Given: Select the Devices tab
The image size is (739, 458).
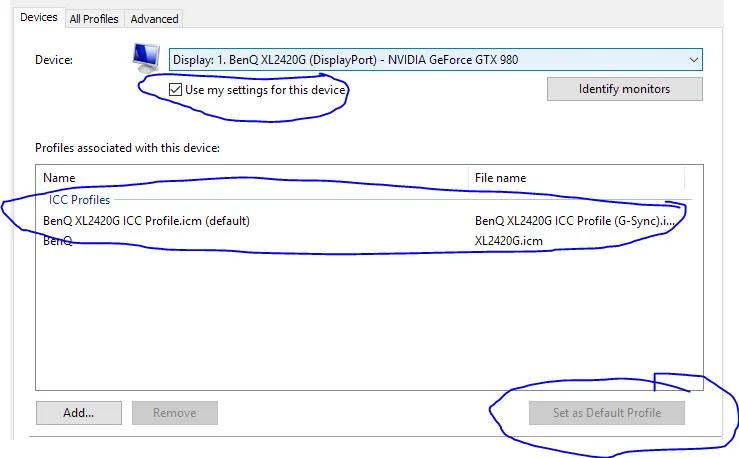Looking at the screenshot, I should tap(38, 17).
